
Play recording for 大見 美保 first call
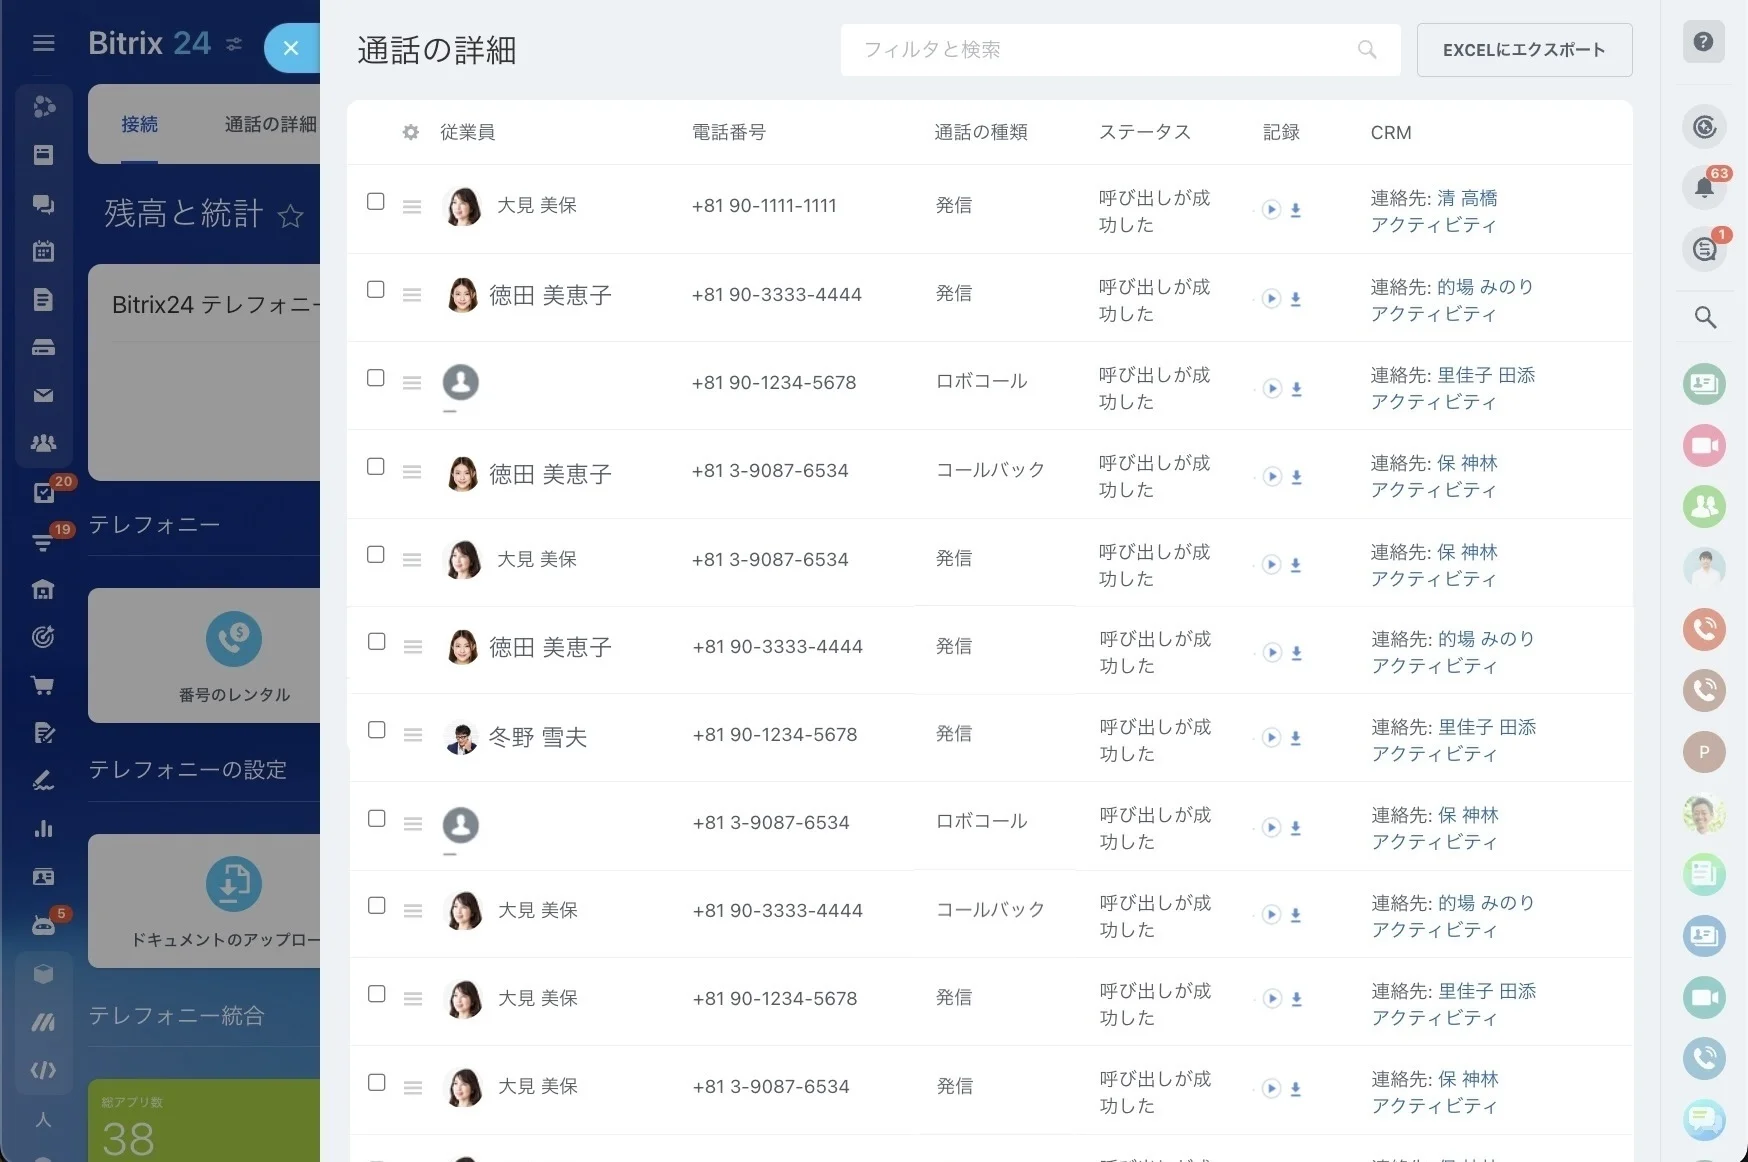coord(1271,210)
